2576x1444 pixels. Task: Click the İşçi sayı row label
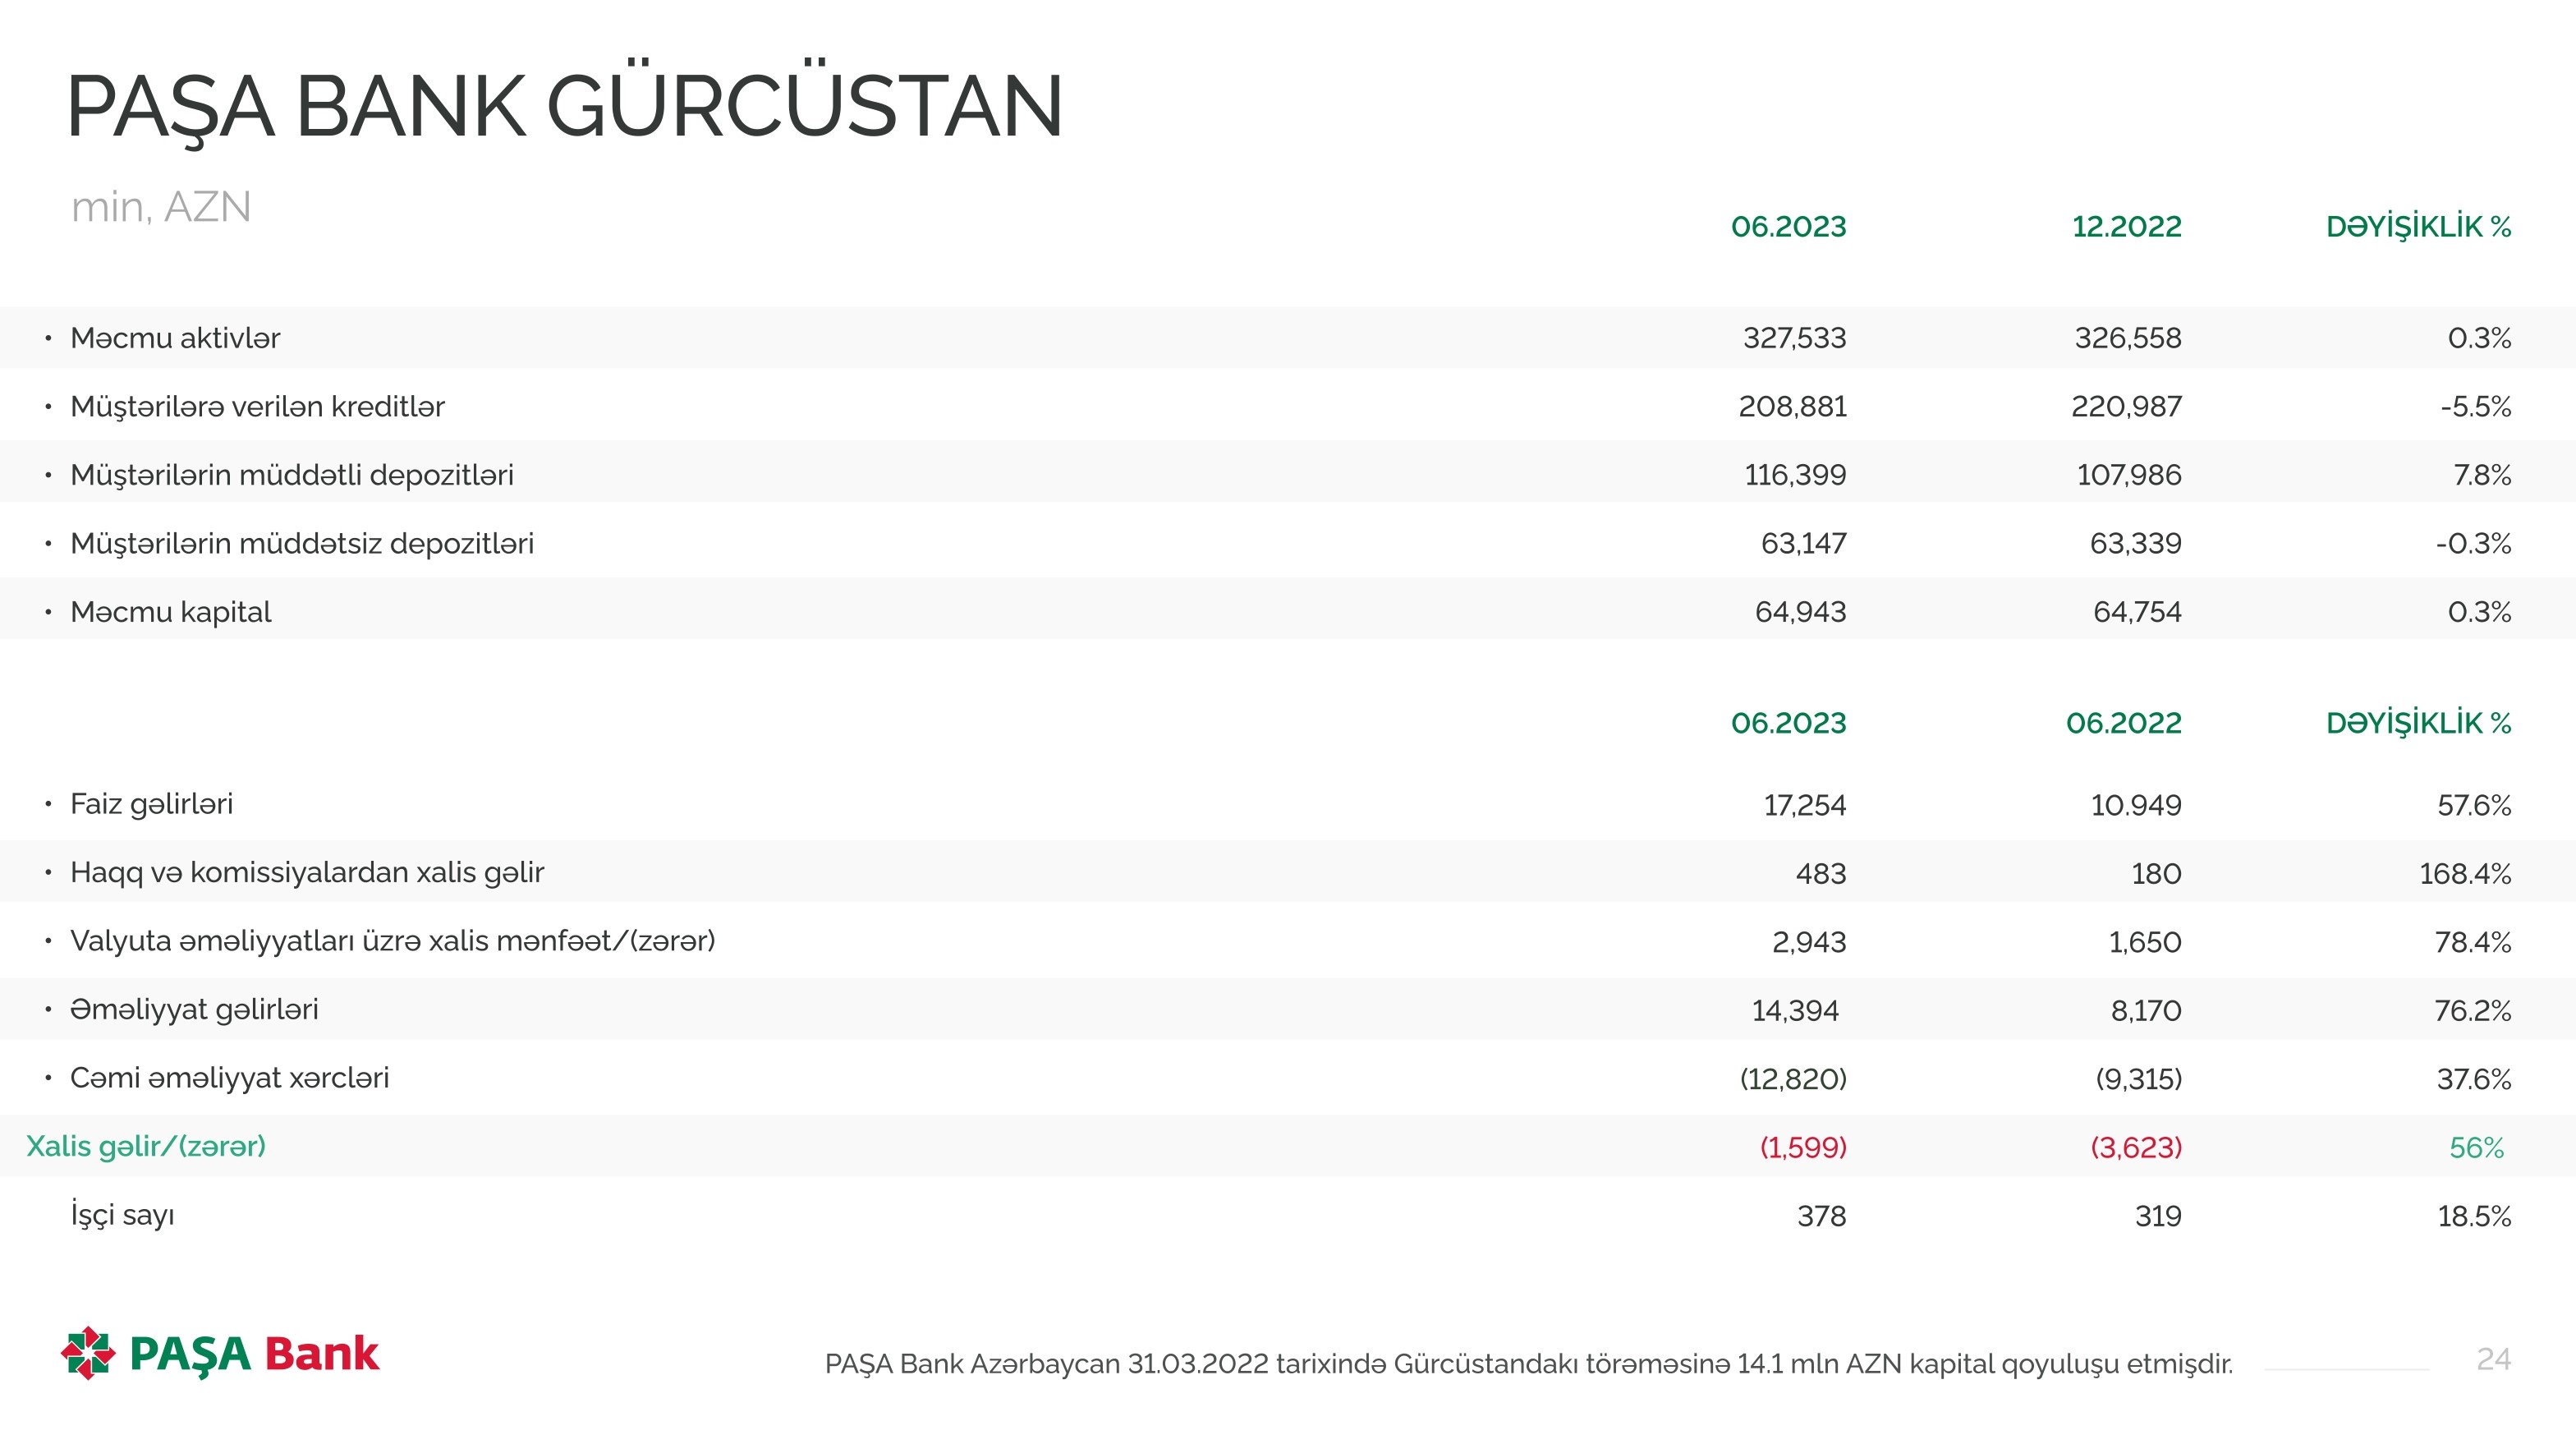point(122,1215)
